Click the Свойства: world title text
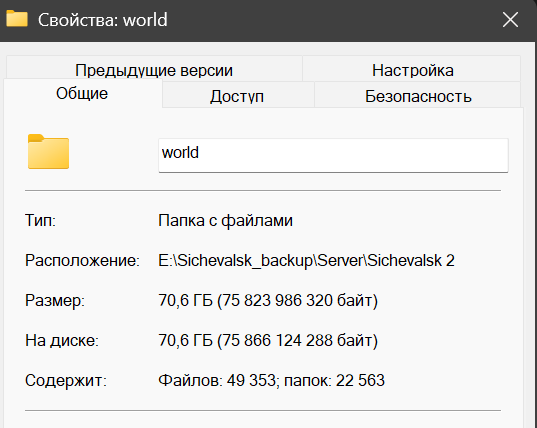Image resolution: width=537 pixels, height=428 pixels. click(103, 20)
